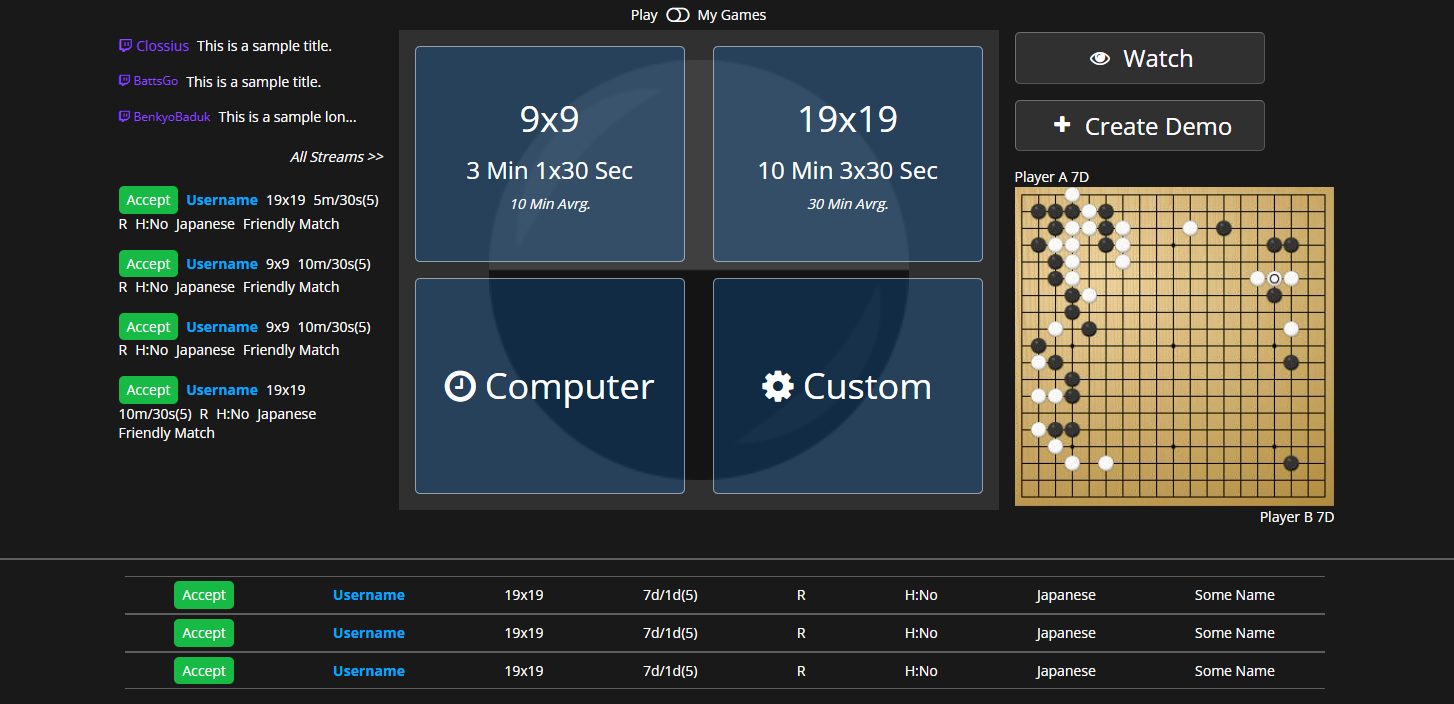Switch to My Games view
The width and height of the screenshot is (1454, 704).
[x=731, y=15]
